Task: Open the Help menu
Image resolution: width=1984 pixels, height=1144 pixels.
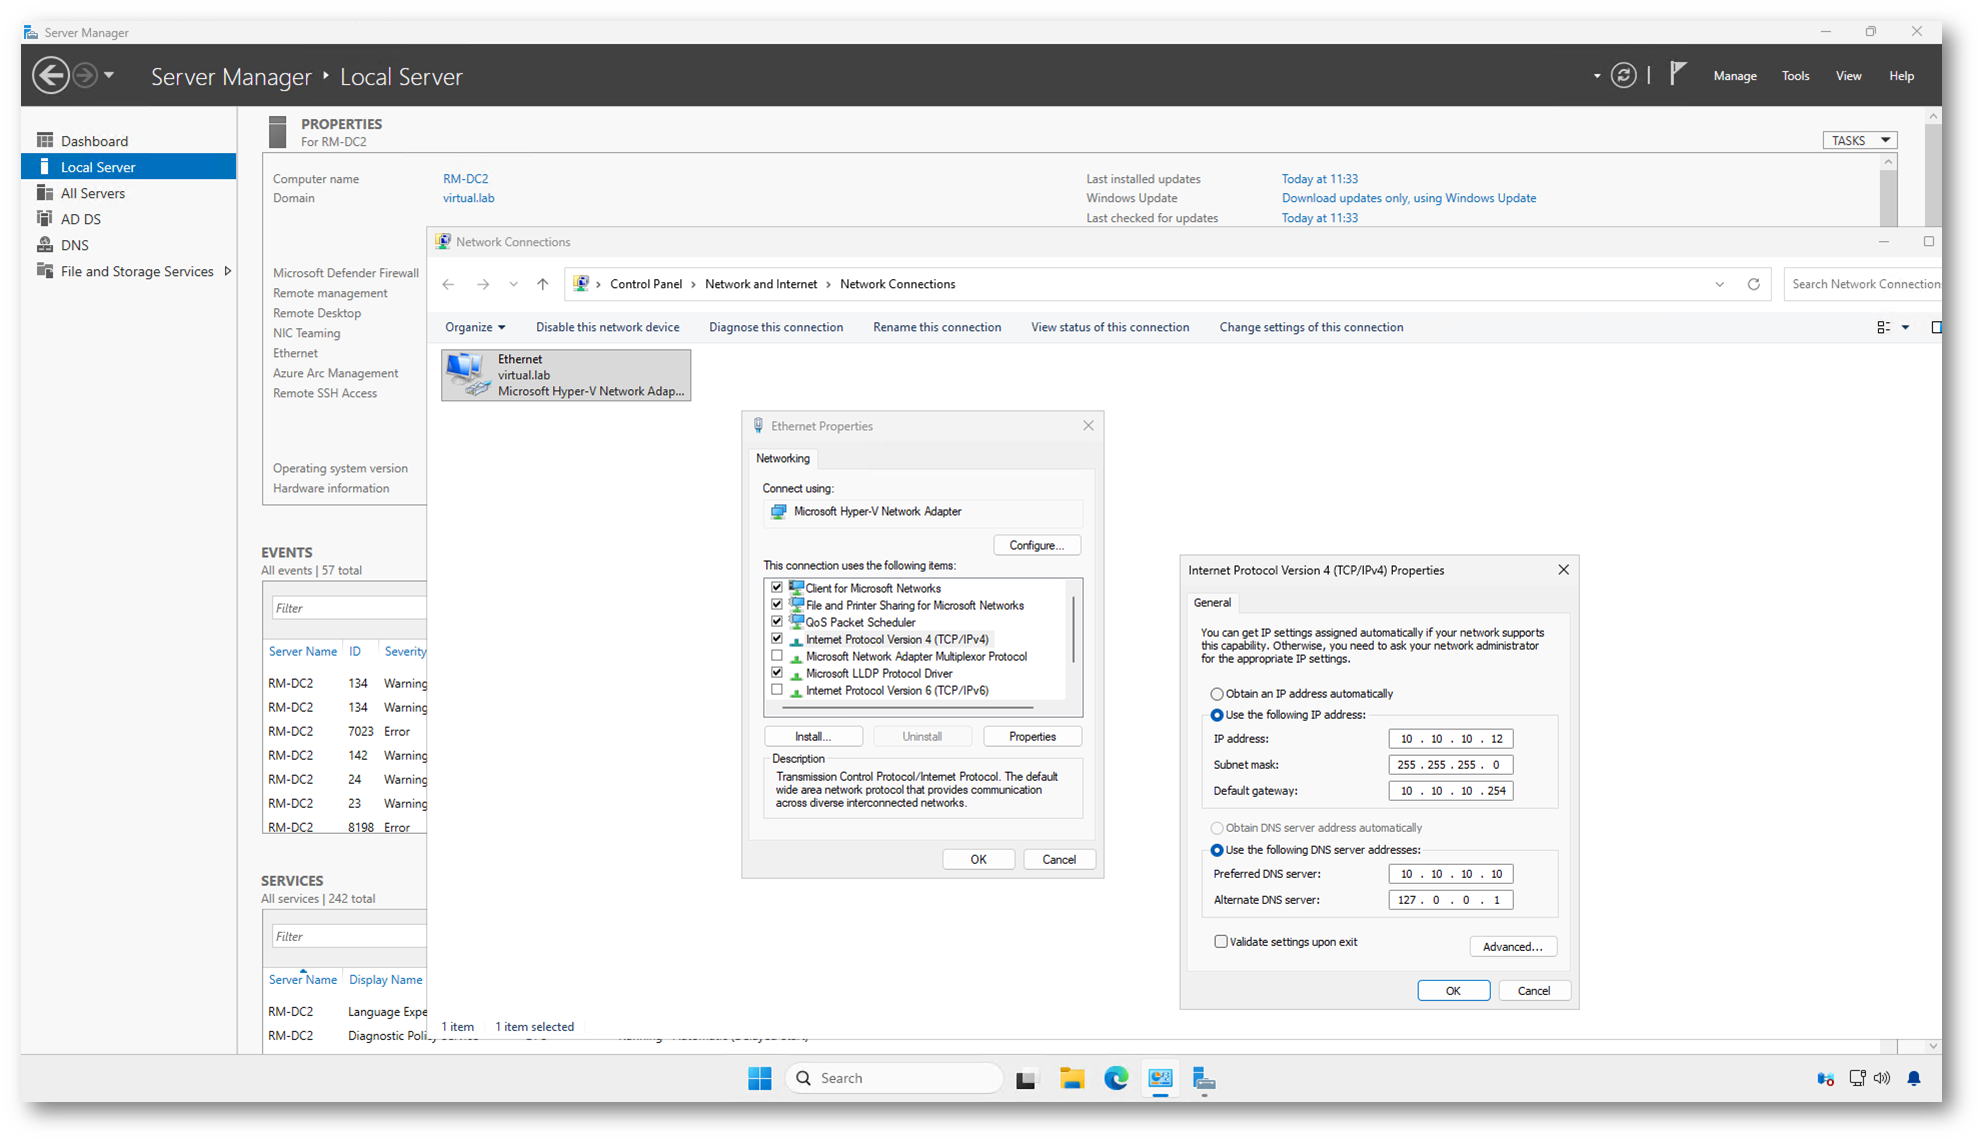Action: tap(1901, 76)
